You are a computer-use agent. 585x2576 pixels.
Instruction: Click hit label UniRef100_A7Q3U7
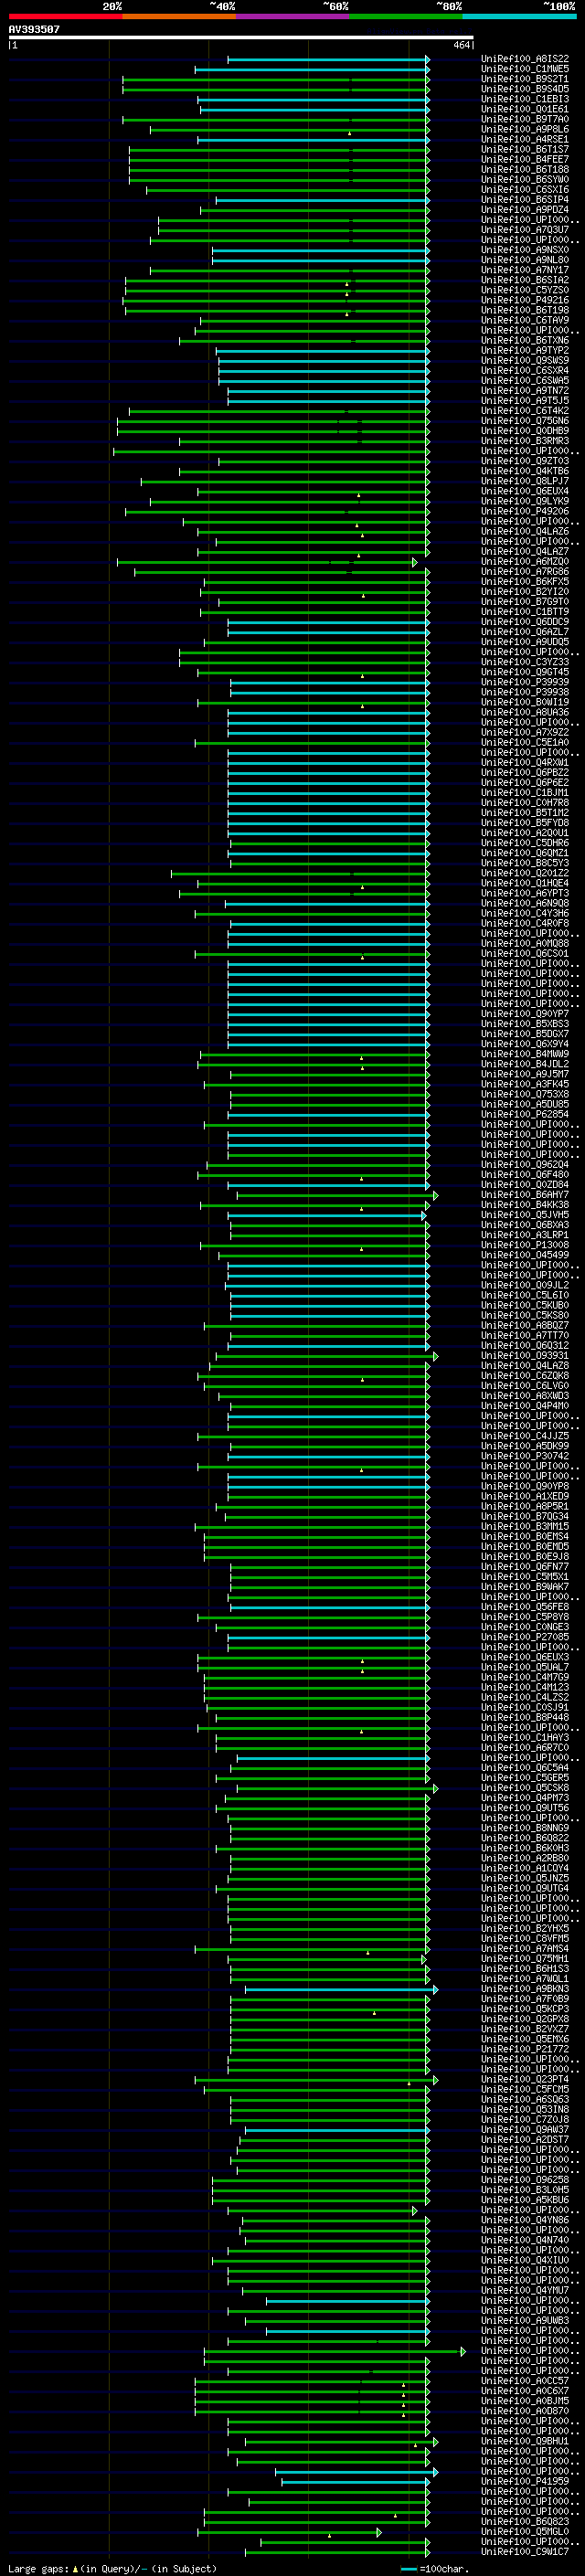tap(525, 230)
